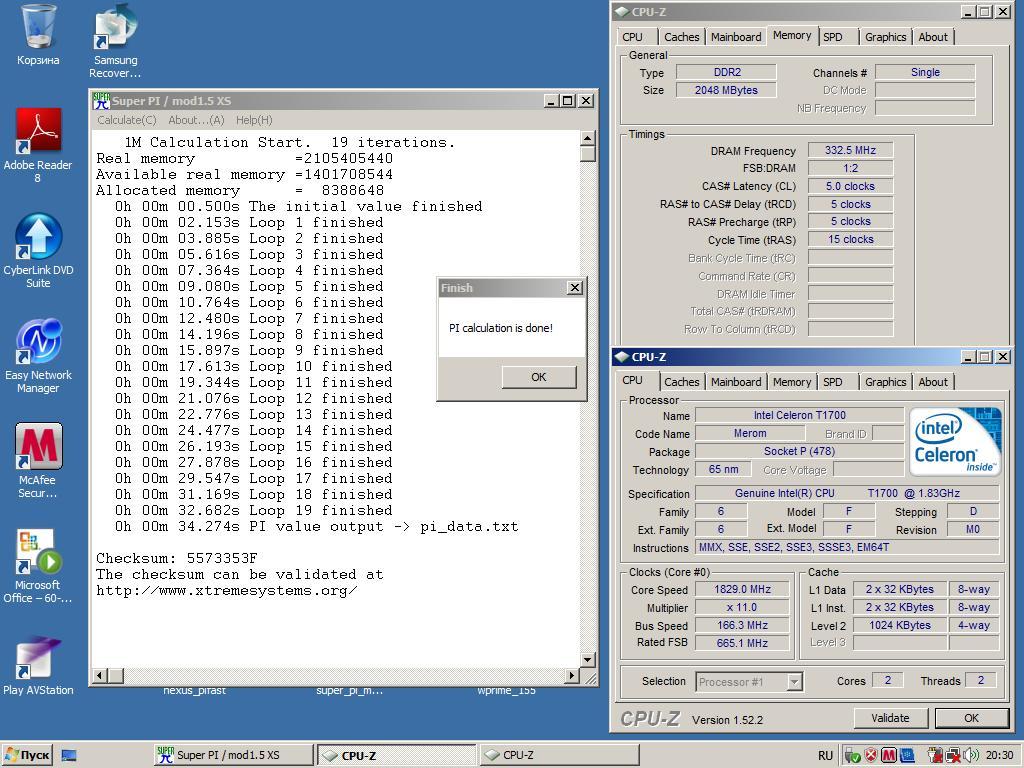Viewport: 1024px width, 768px height.
Task: Open the Help(H) menu in Super PI
Action: 254,120
